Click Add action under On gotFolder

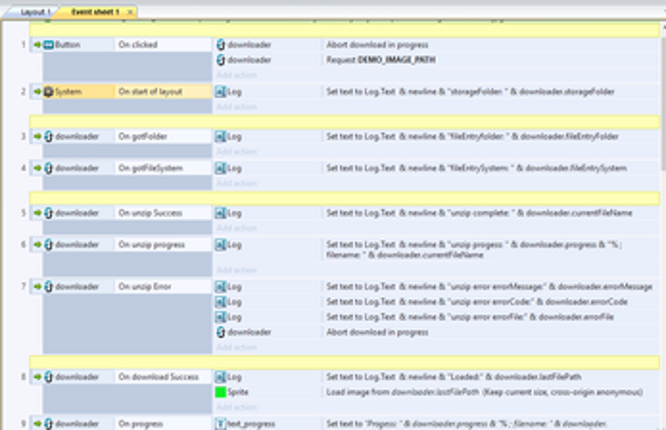click(237, 152)
